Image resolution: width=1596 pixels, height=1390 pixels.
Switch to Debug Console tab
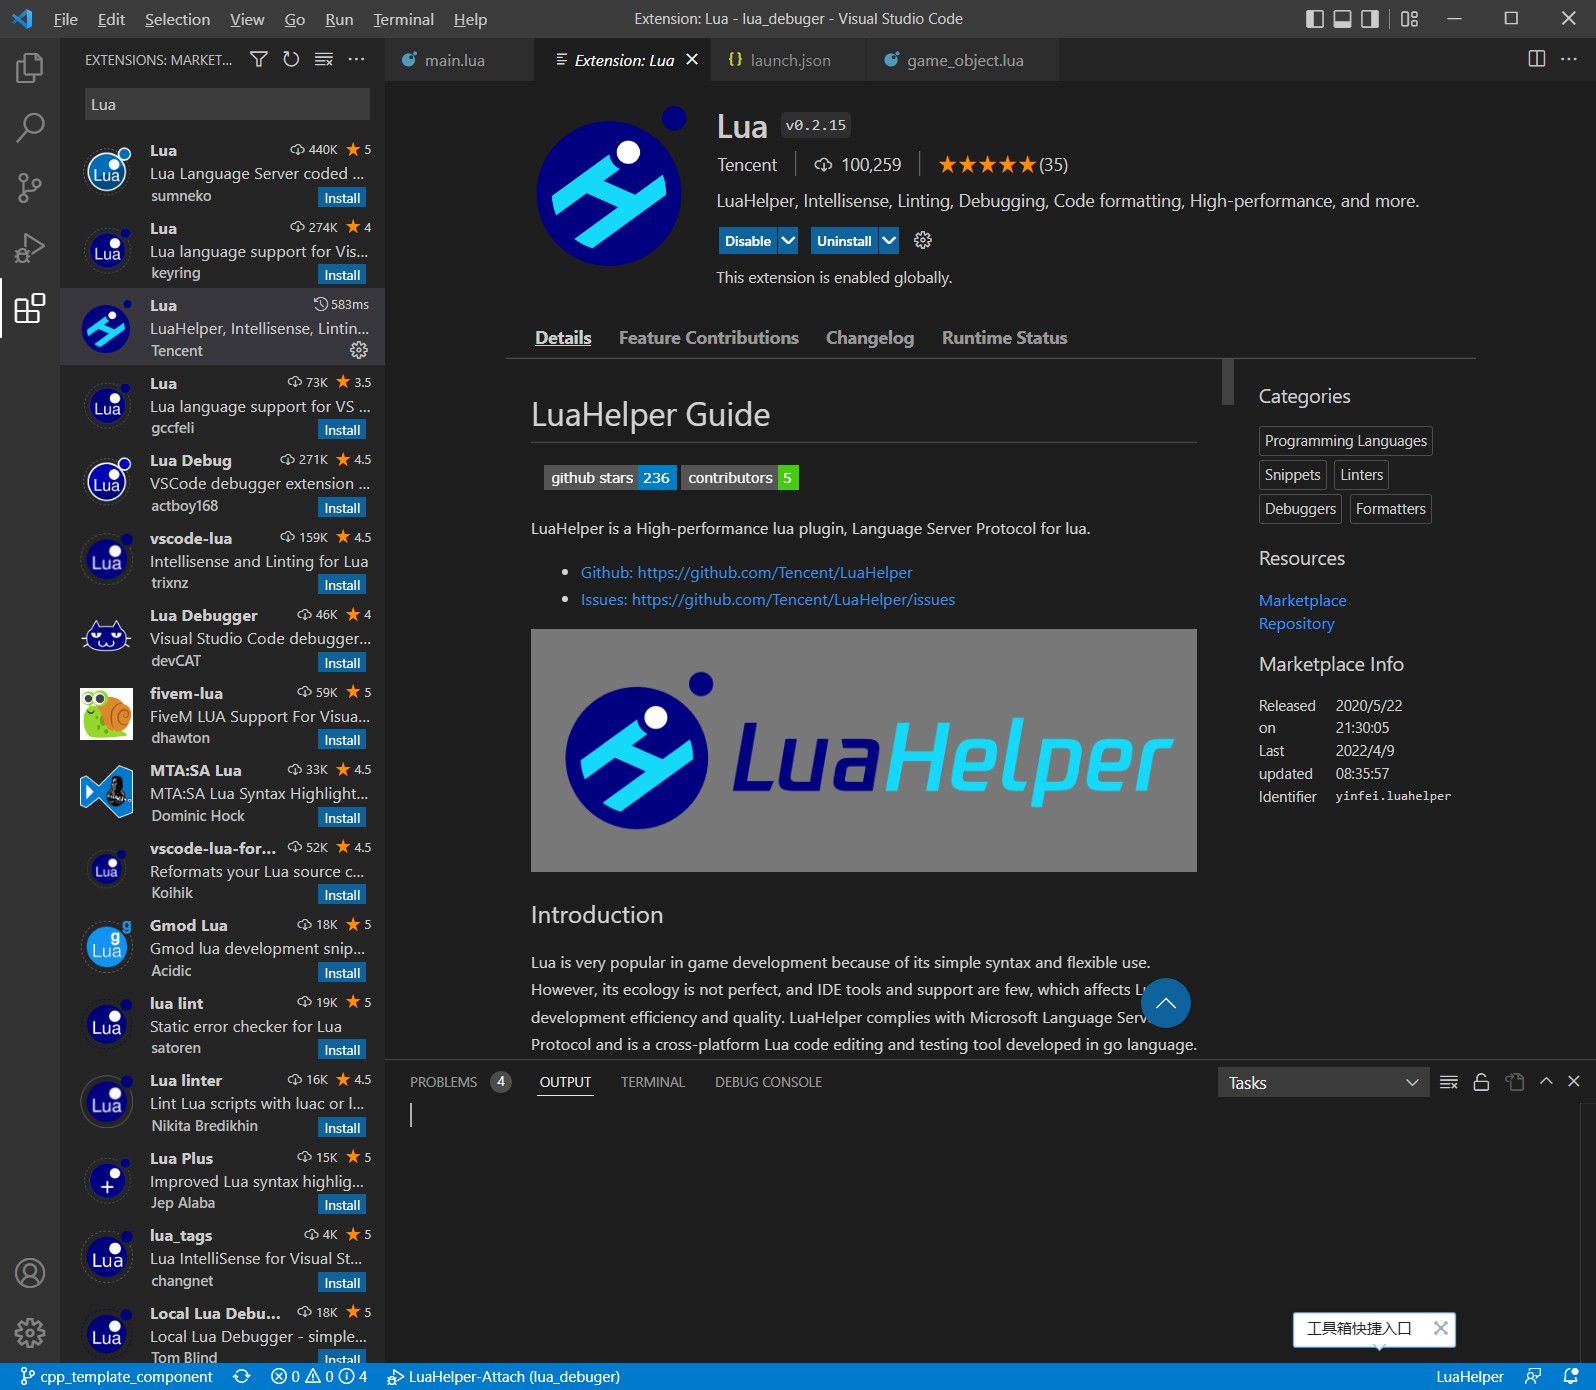click(768, 1082)
